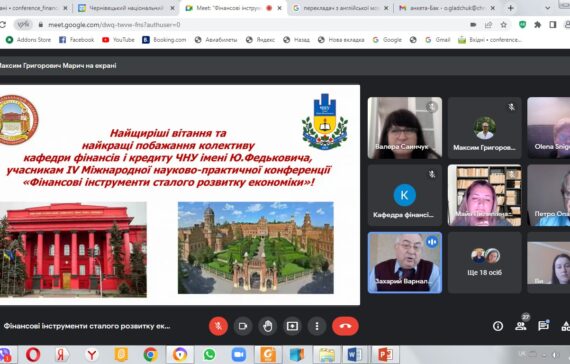Open Вхідні conference bookmark
The height and width of the screenshot is (364, 570).
click(x=490, y=40)
